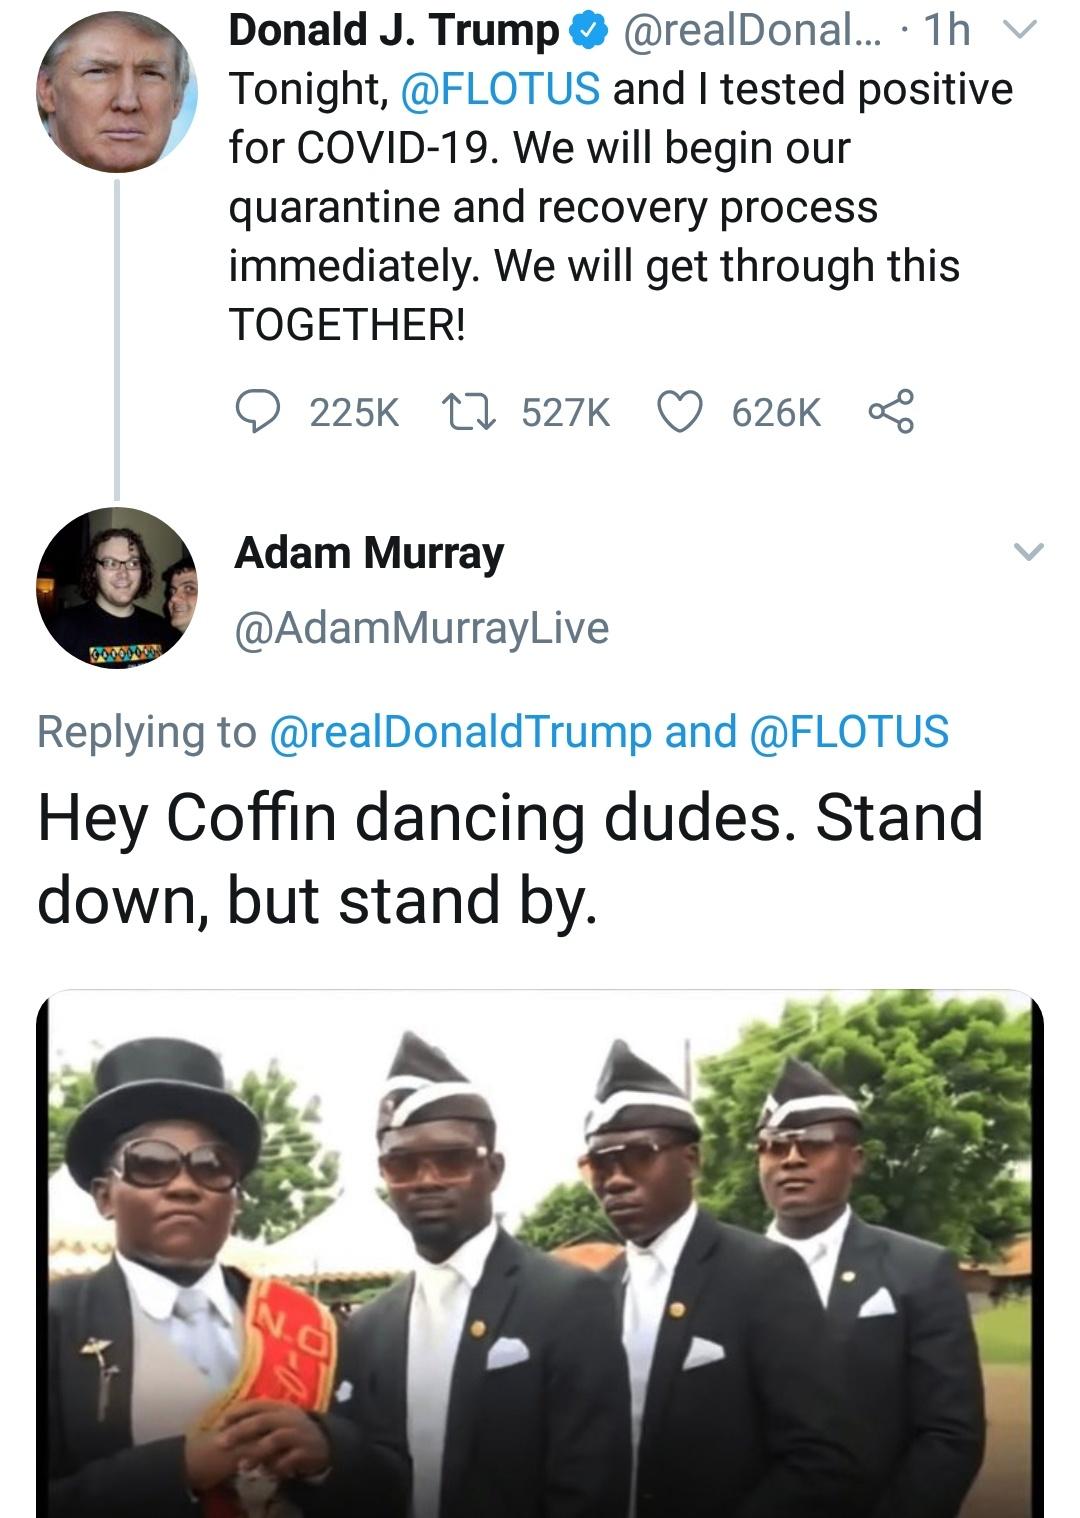1080x1518 pixels.
Task: Open @realDonaldTrump in the Replying to line
Action: click(x=460, y=731)
